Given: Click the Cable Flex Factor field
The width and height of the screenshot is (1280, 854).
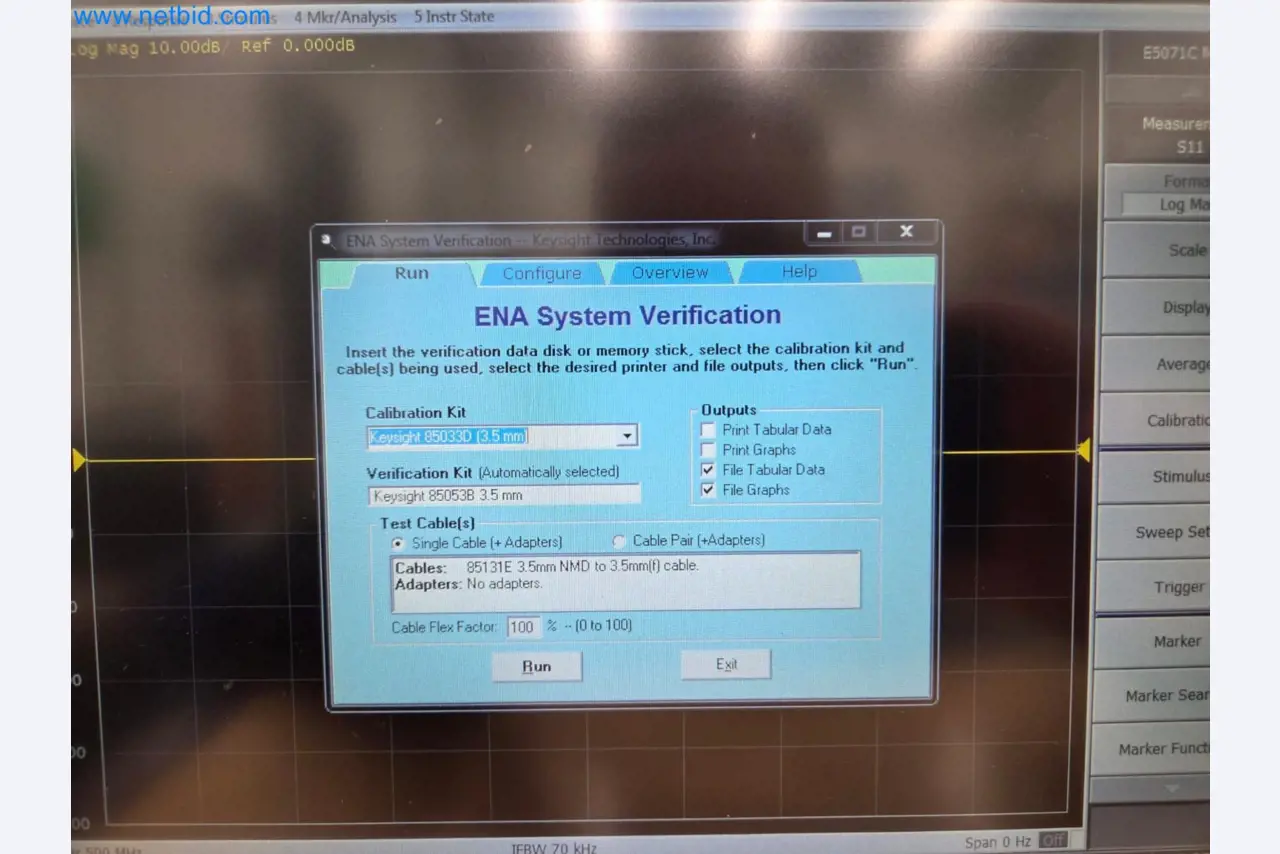Looking at the screenshot, I should 522,627.
